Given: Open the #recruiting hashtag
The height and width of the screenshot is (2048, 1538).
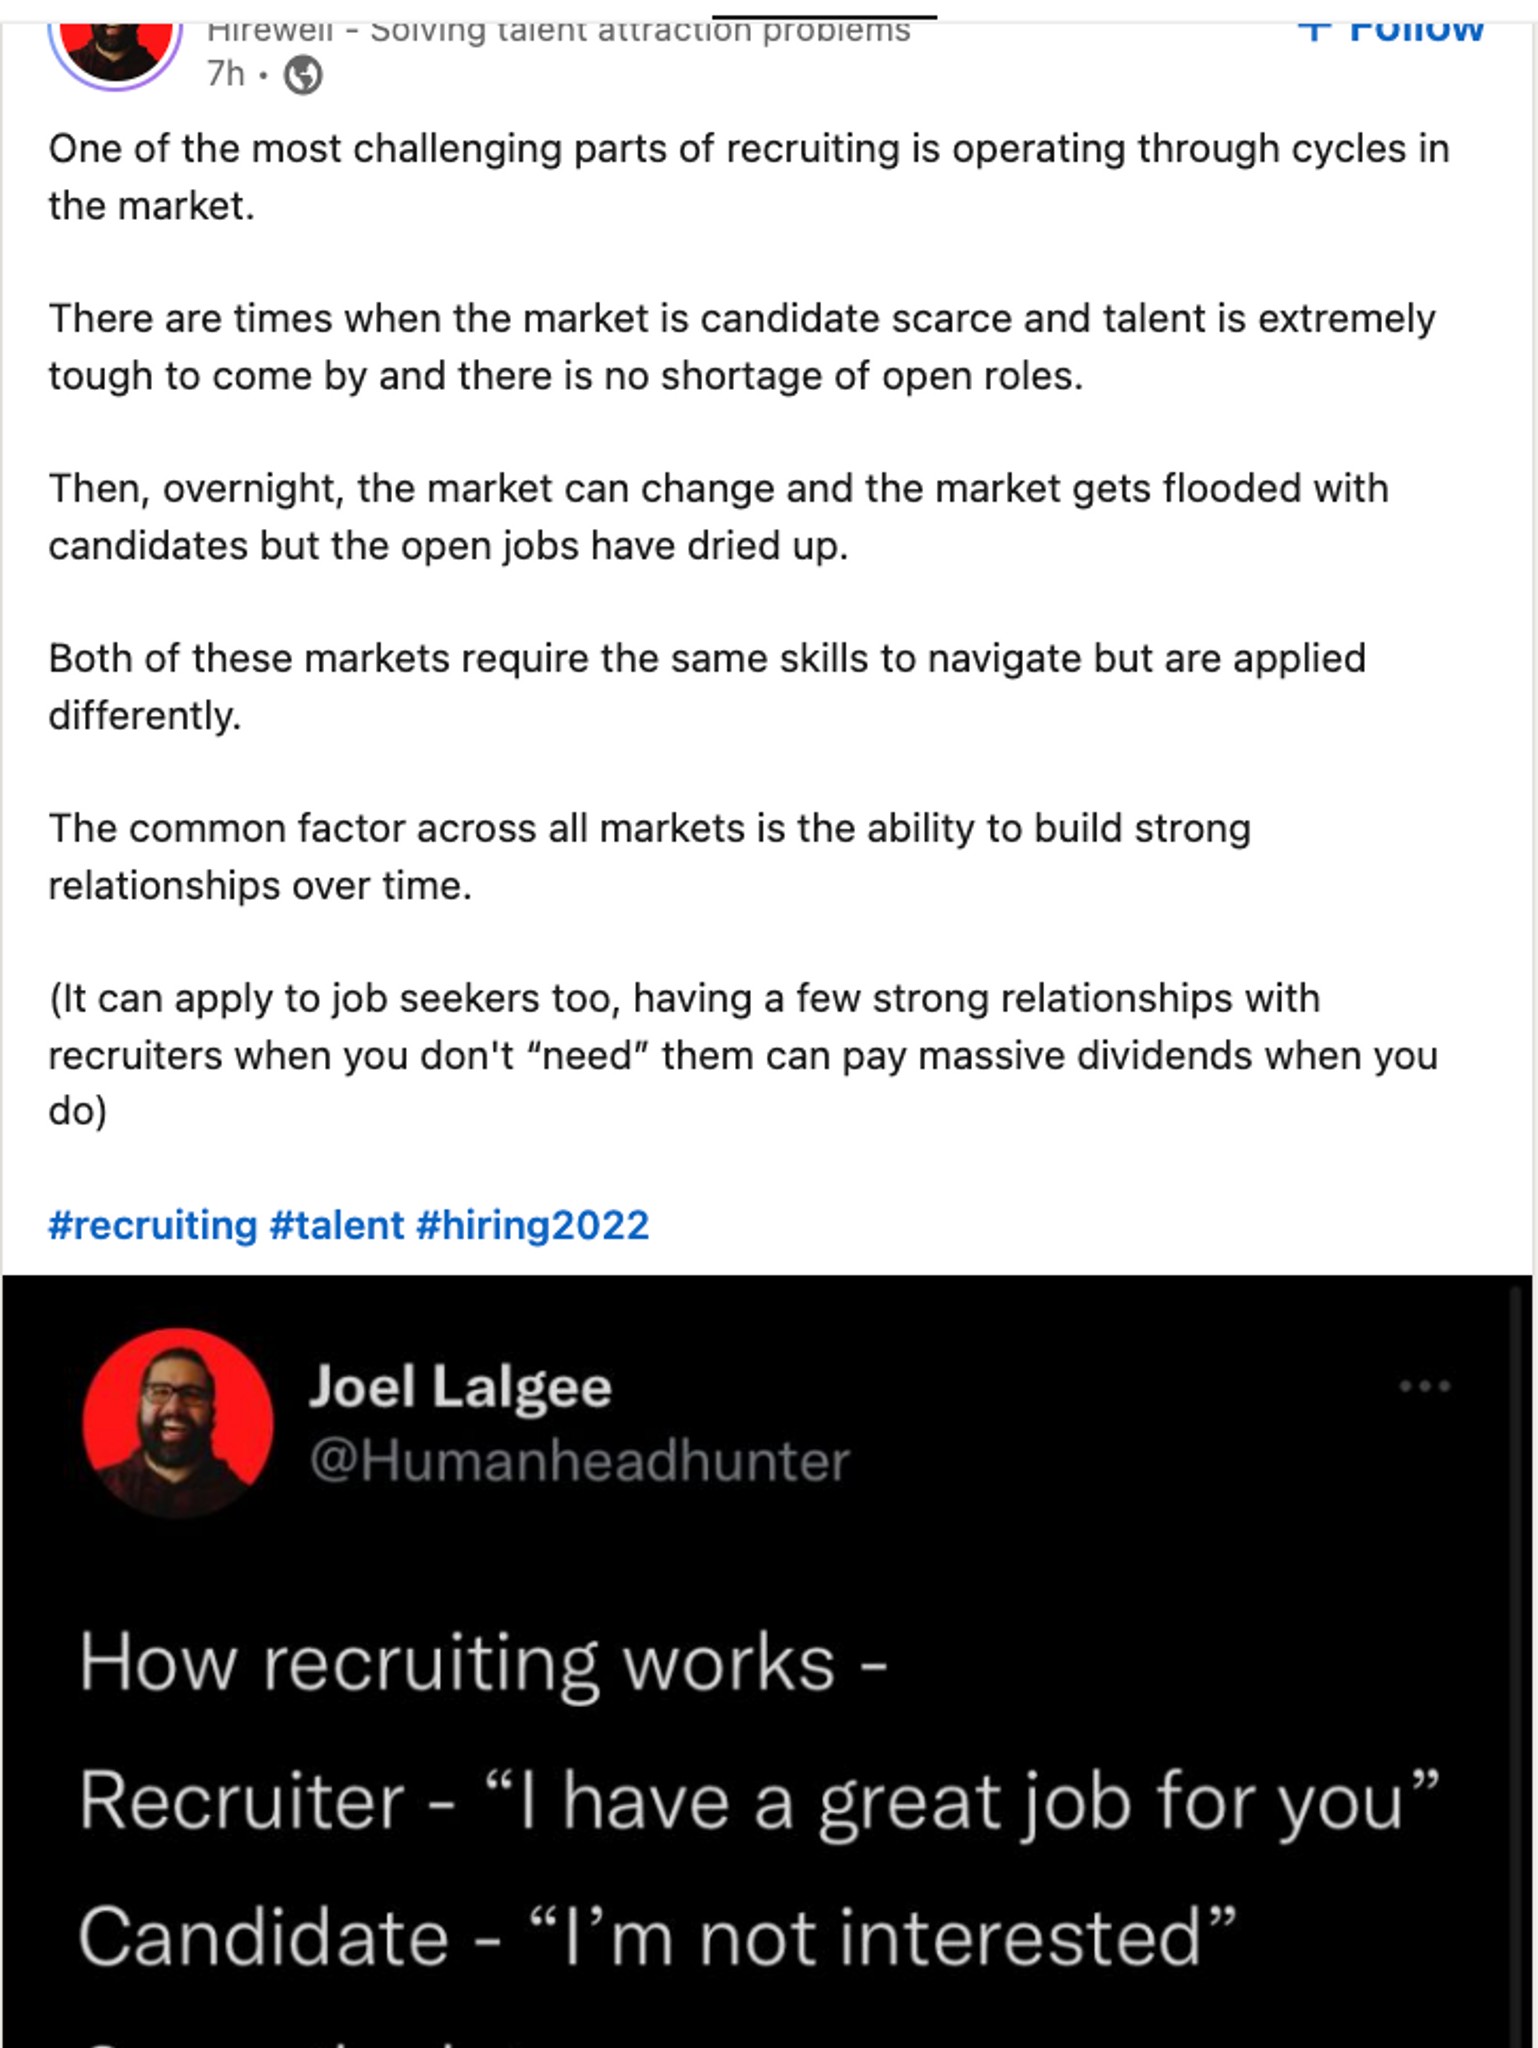Looking at the screenshot, I should pyautogui.click(x=152, y=1225).
